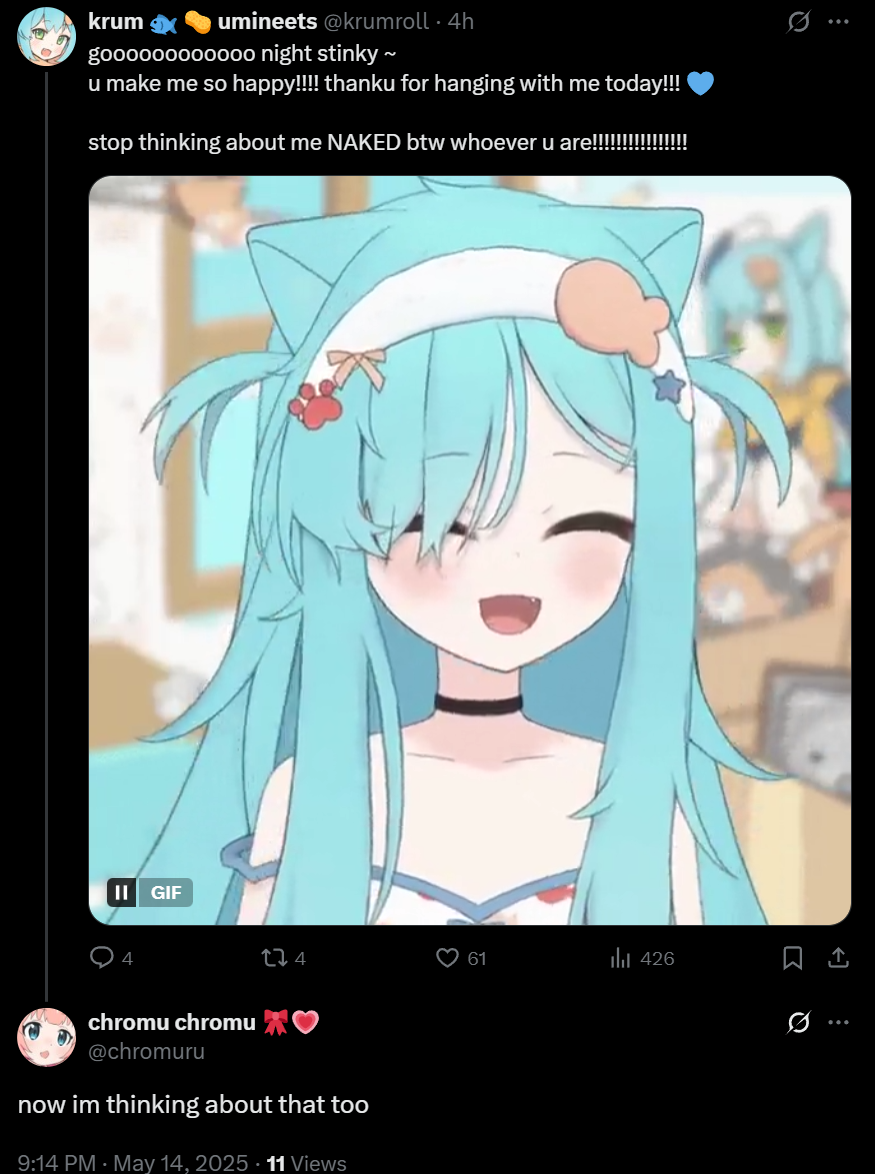Visit @krumroll handle link

[x=376, y=22]
